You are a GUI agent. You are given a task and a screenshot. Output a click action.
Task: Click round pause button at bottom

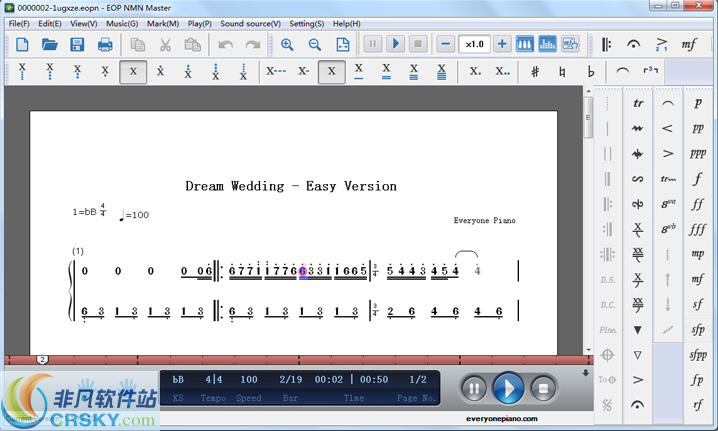(x=473, y=388)
